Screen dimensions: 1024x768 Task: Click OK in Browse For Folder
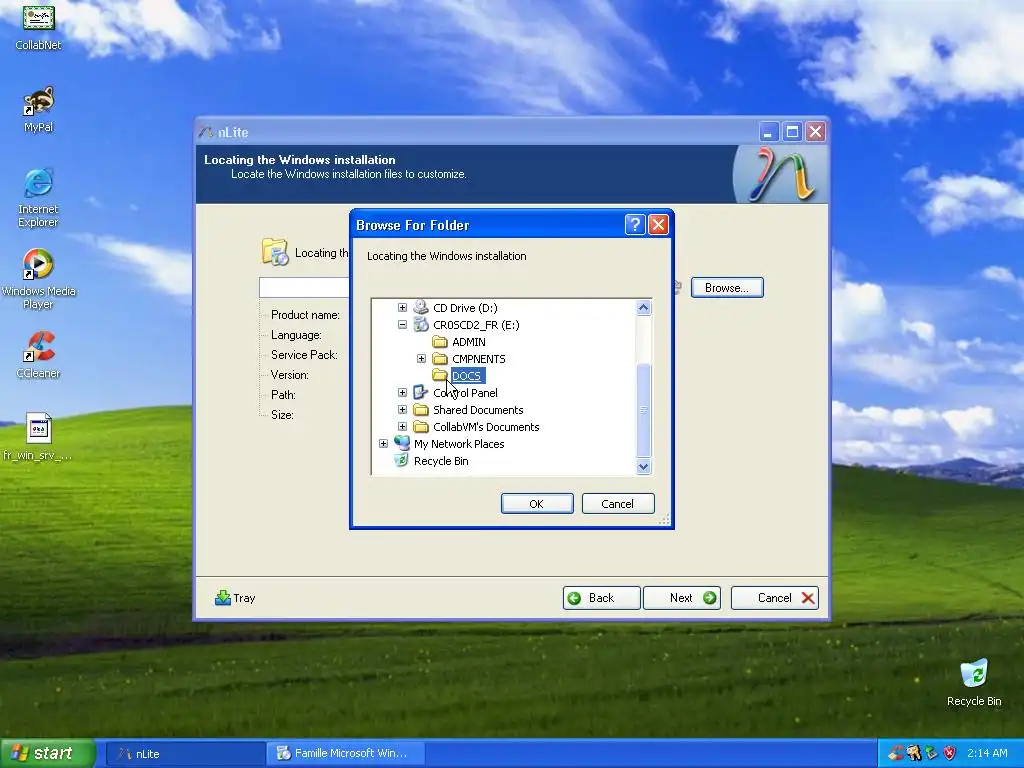pos(537,504)
